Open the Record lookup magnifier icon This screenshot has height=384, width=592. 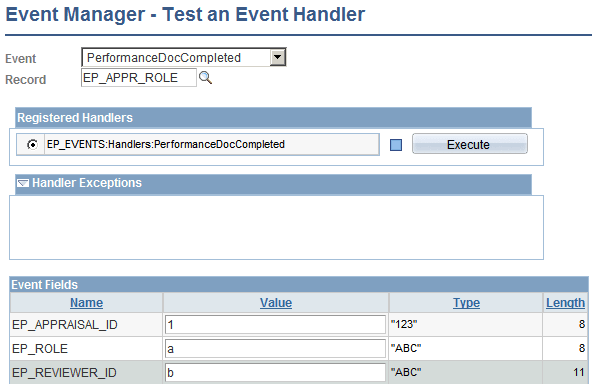click(x=205, y=77)
